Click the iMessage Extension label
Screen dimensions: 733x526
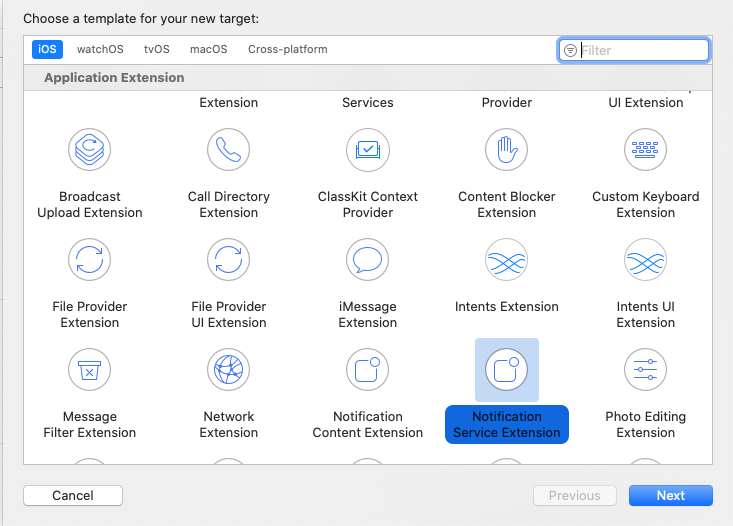point(368,314)
